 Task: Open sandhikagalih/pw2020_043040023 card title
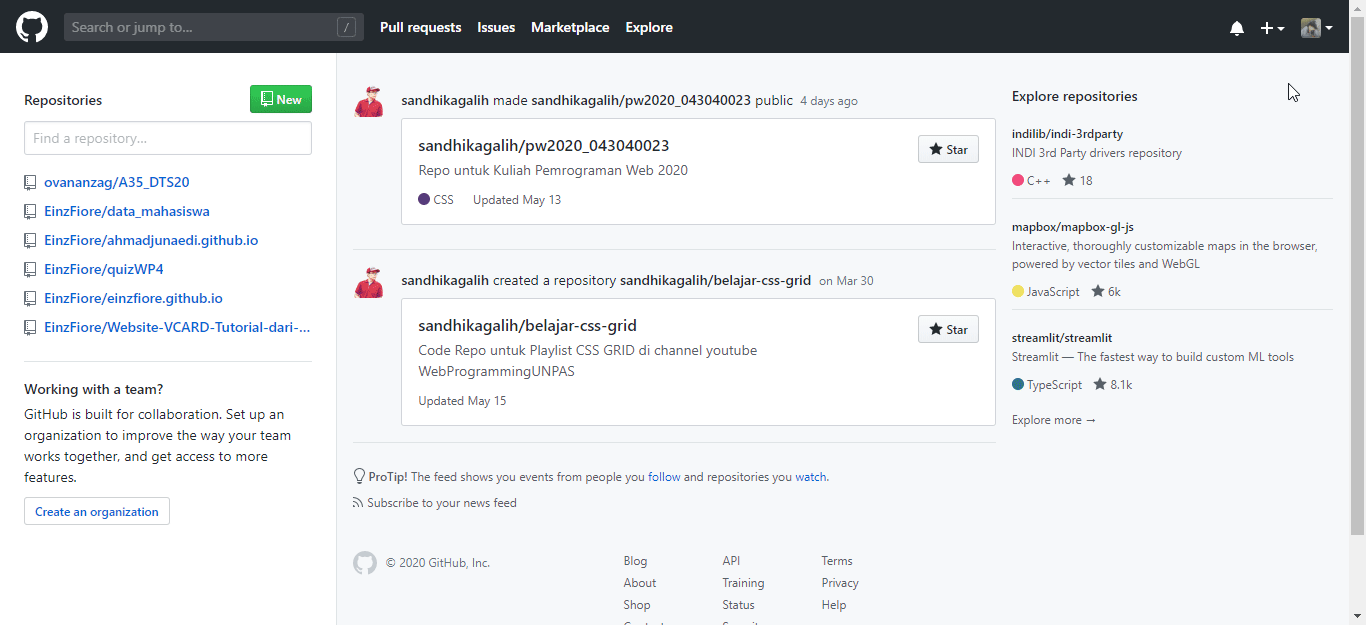544,145
